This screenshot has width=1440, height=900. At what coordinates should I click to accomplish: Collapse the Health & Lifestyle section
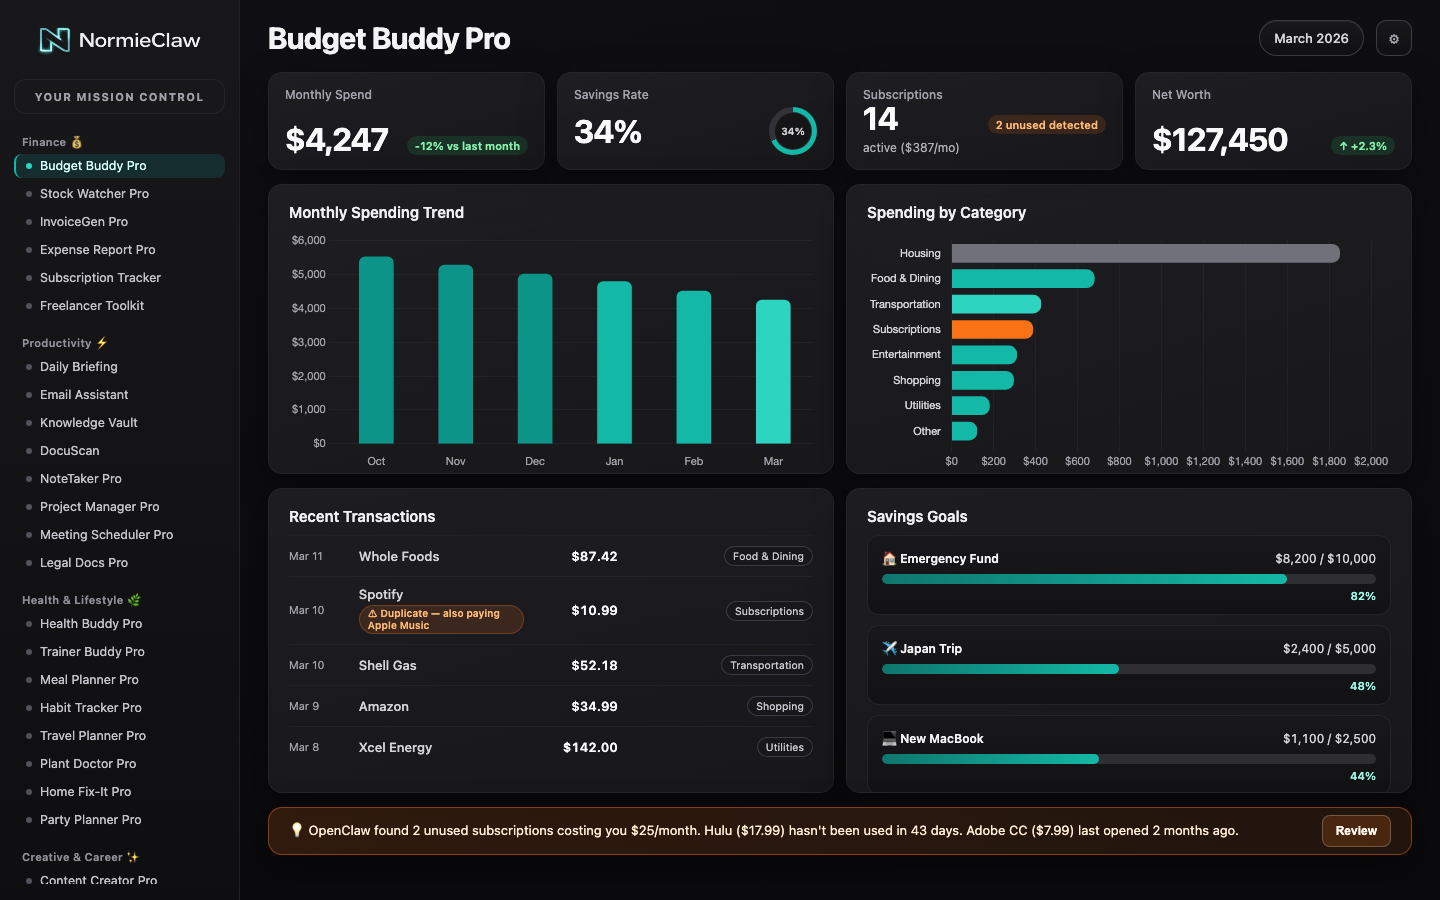coord(80,600)
